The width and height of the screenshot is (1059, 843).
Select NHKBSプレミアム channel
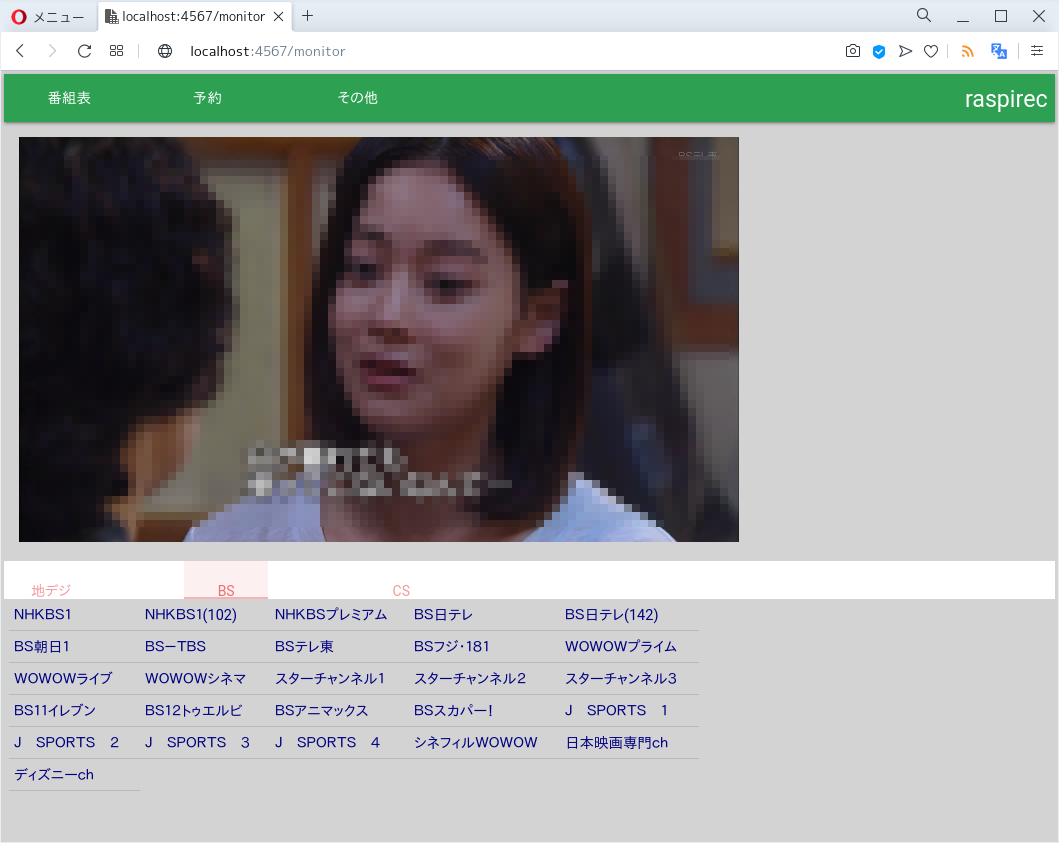tap(331, 615)
